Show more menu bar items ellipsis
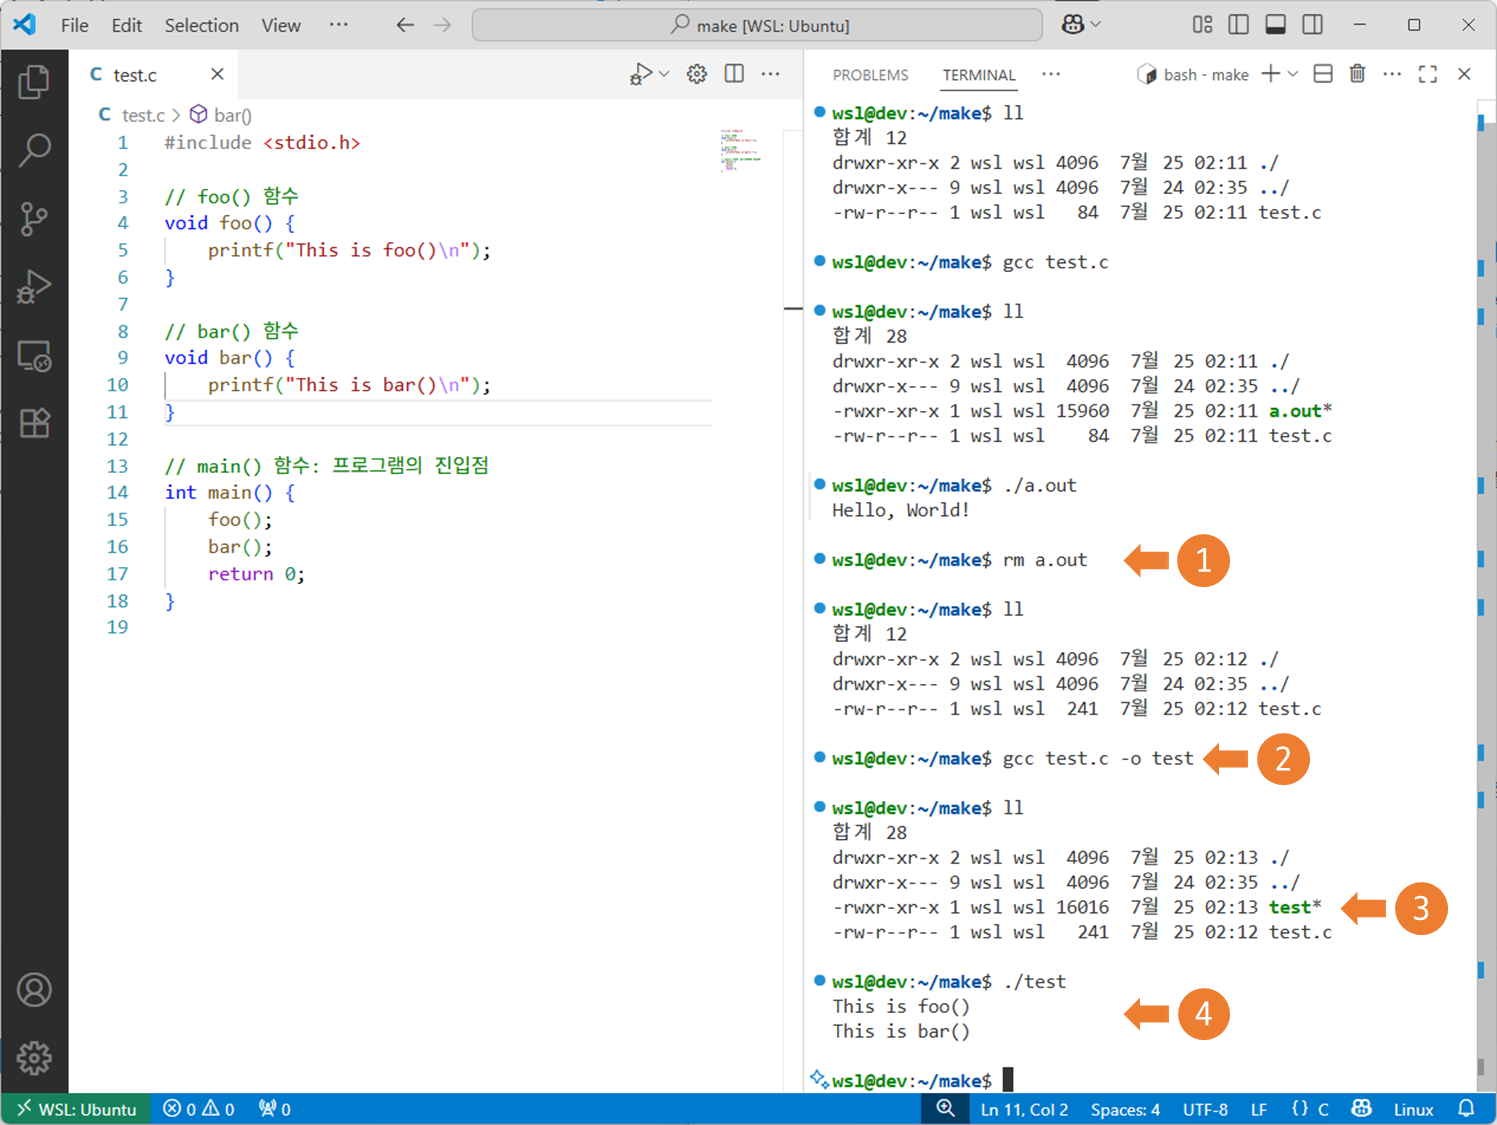 339,25
